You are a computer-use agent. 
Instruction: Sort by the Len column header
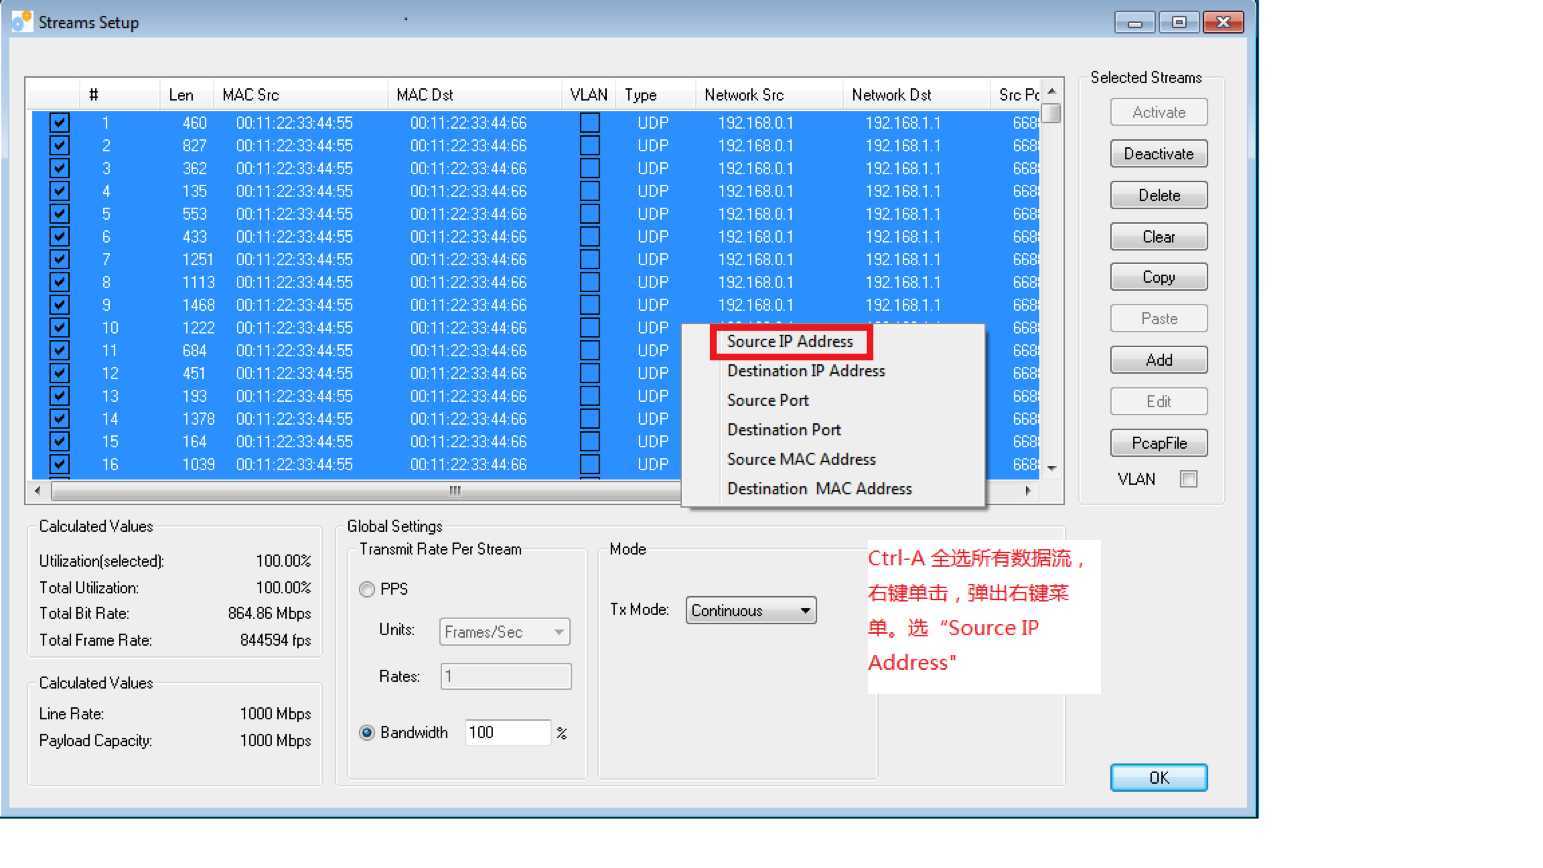[x=186, y=95]
